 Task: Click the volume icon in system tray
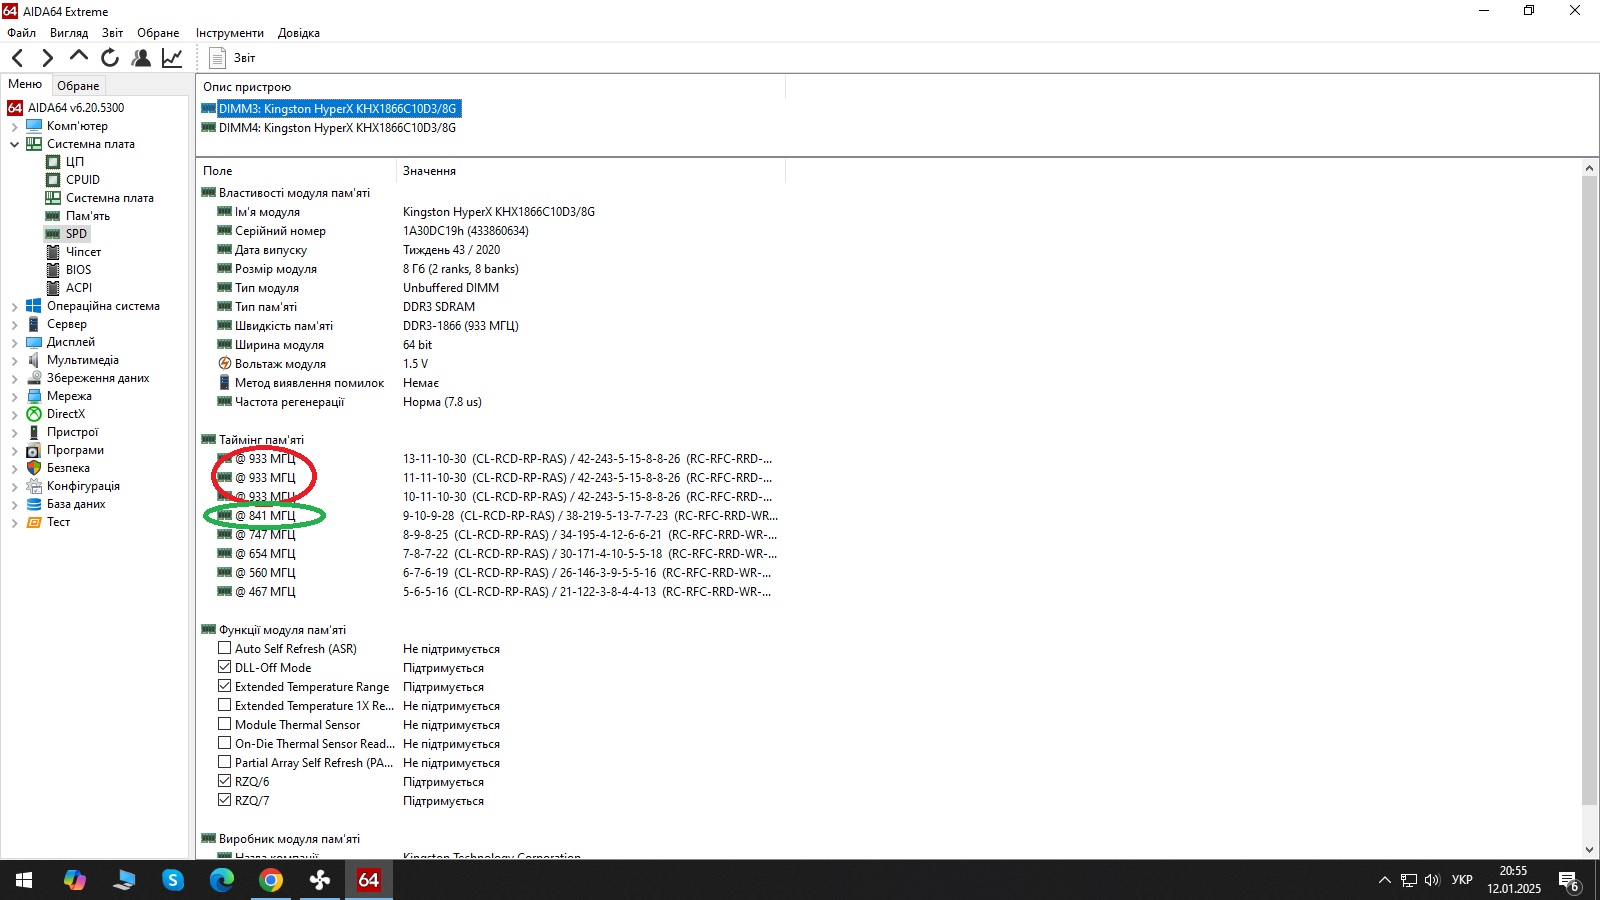click(1432, 880)
